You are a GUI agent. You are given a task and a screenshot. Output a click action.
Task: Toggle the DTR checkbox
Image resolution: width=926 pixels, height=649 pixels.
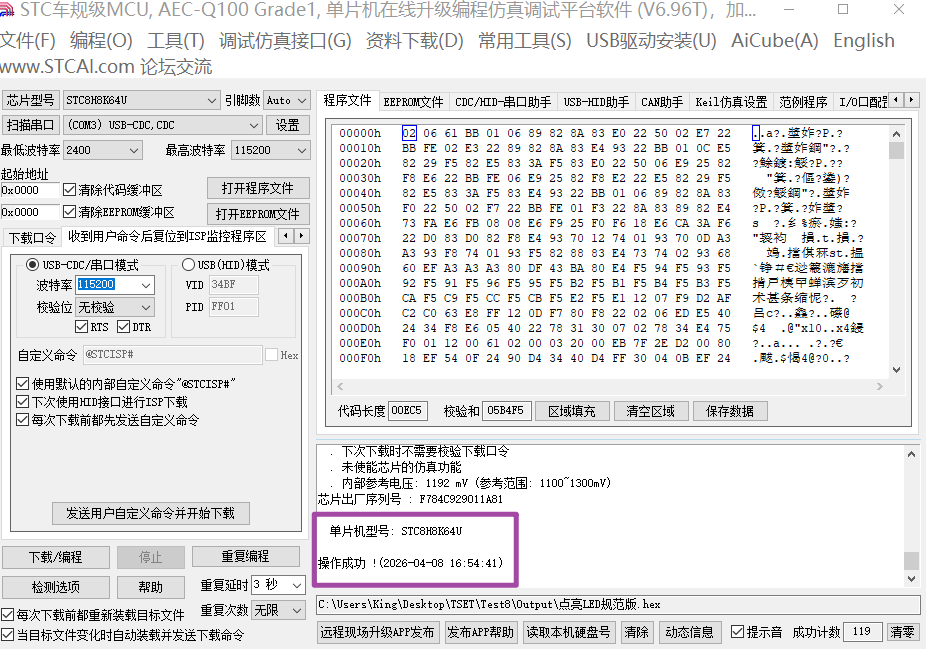click(123, 327)
